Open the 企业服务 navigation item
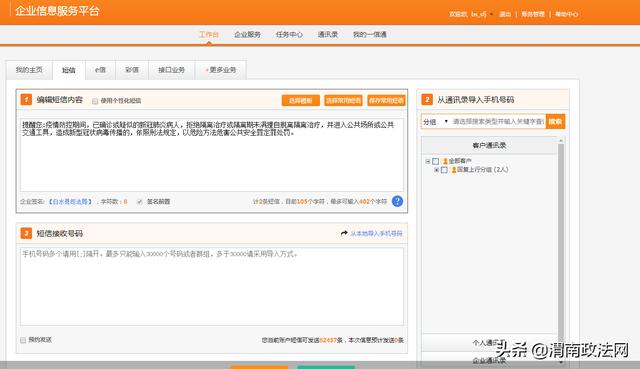The width and height of the screenshot is (640, 369). pos(247,35)
